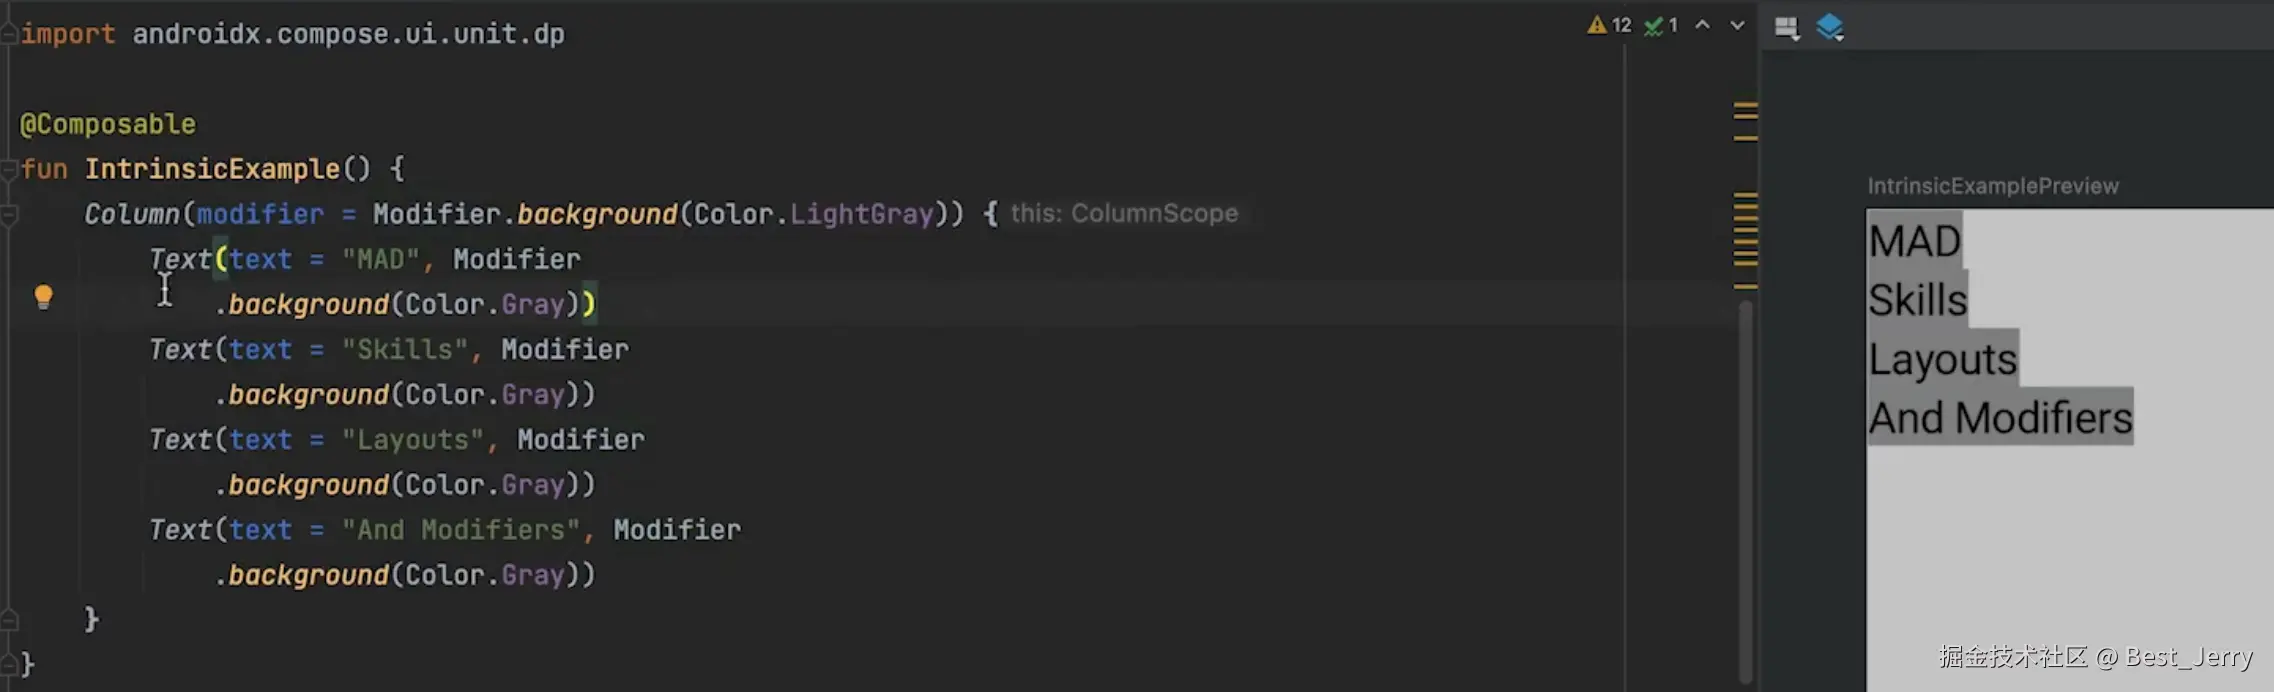Click the yellow lightbulb quick-fix icon
Viewport: 2274px width, 692px height.
coord(43,296)
